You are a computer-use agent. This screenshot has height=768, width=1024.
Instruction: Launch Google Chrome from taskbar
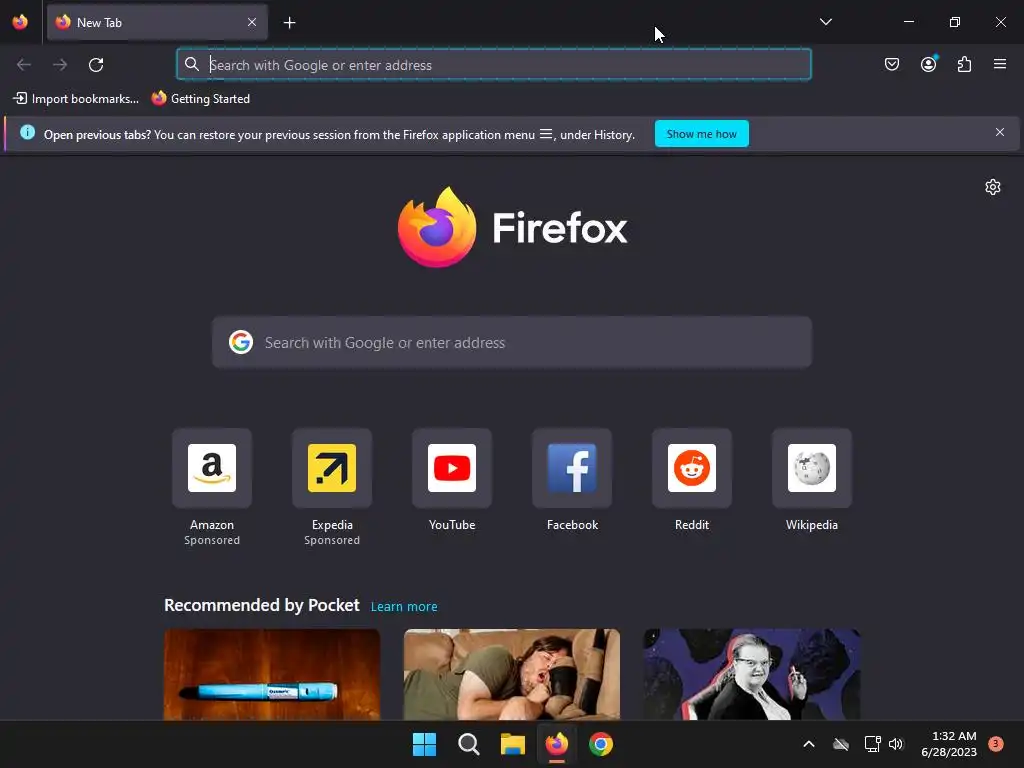point(601,744)
